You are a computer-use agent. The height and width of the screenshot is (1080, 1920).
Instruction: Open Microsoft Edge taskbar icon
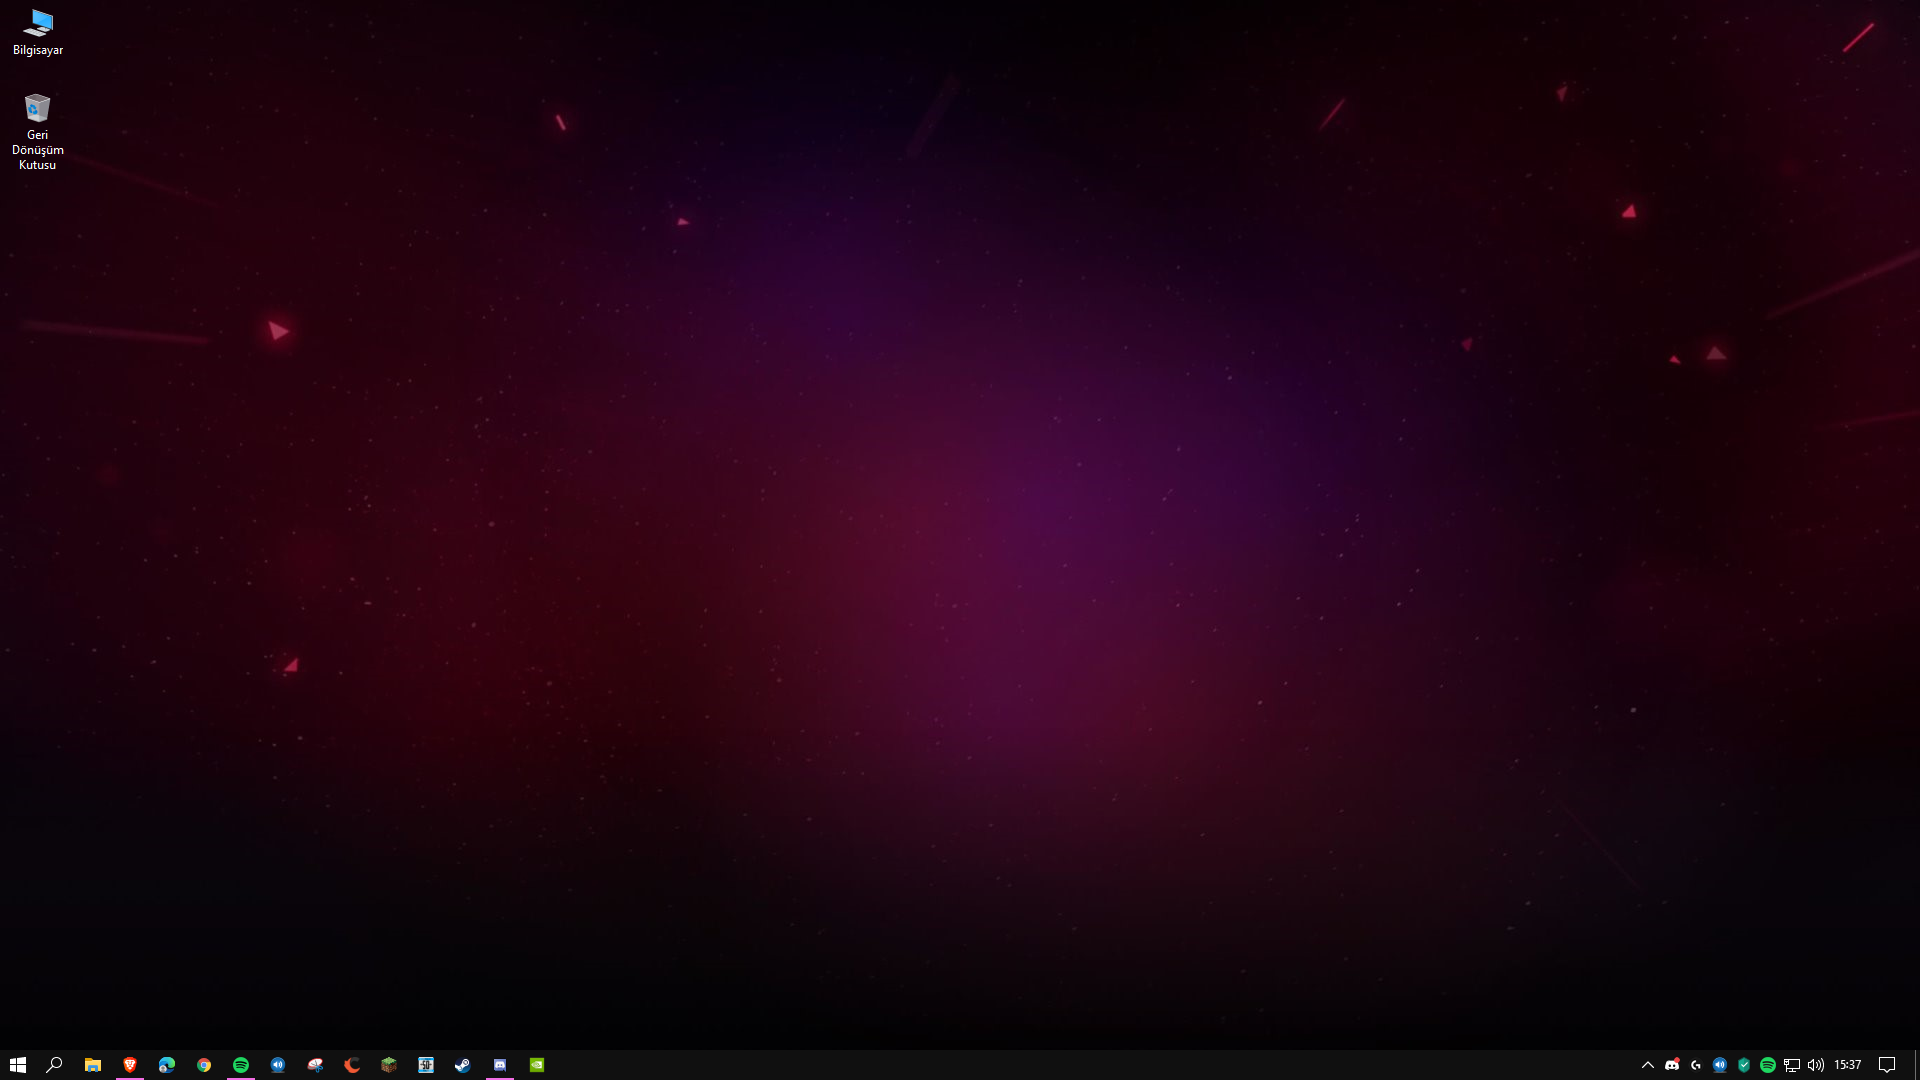[x=167, y=1065]
